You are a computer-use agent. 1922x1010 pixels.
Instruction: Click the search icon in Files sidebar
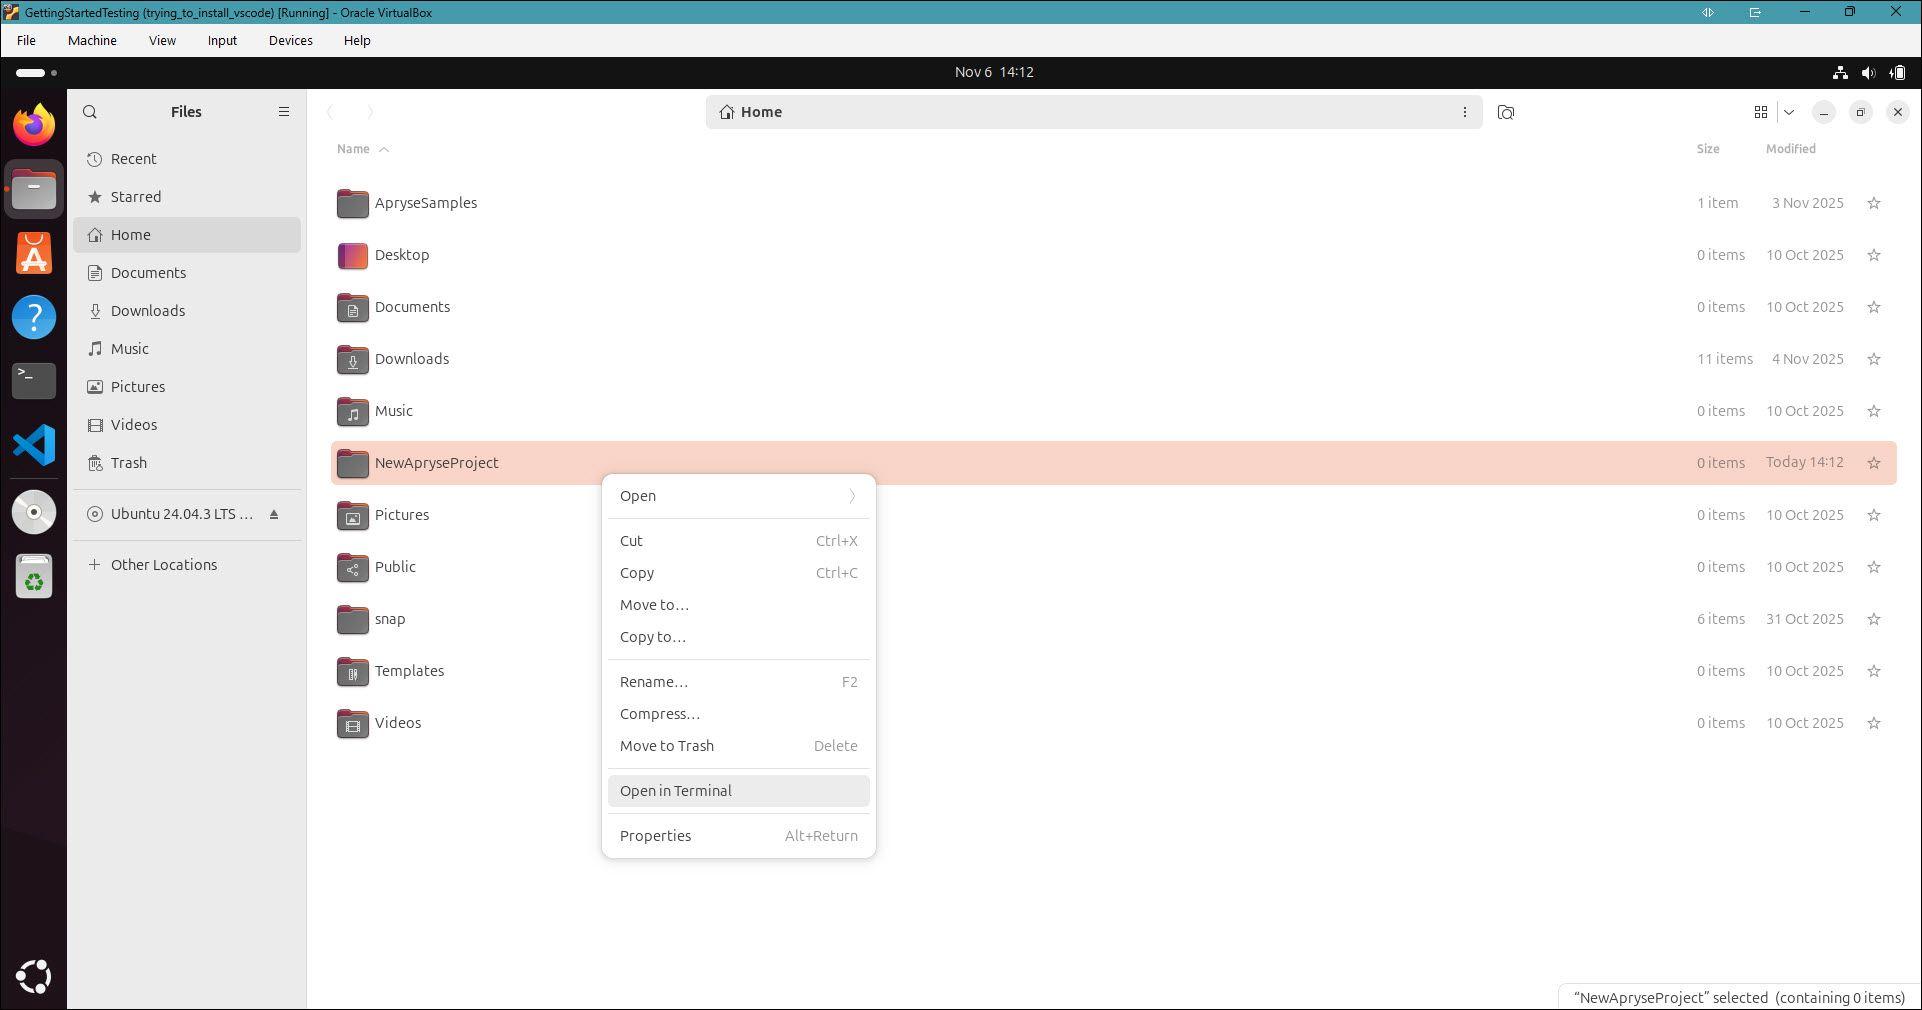coord(90,112)
